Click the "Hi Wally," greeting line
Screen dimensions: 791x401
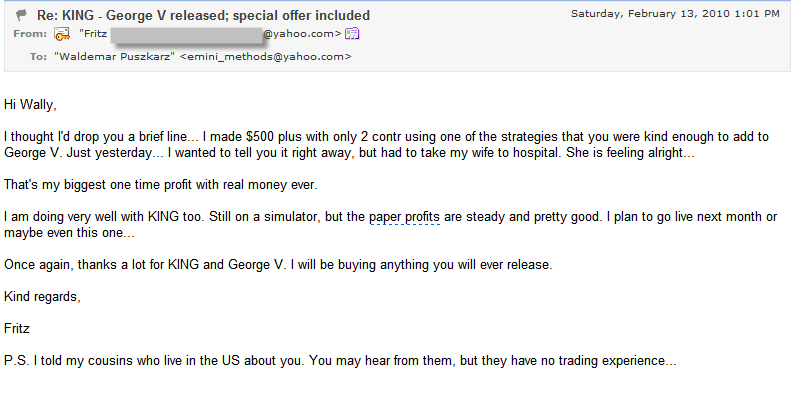click(30, 105)
